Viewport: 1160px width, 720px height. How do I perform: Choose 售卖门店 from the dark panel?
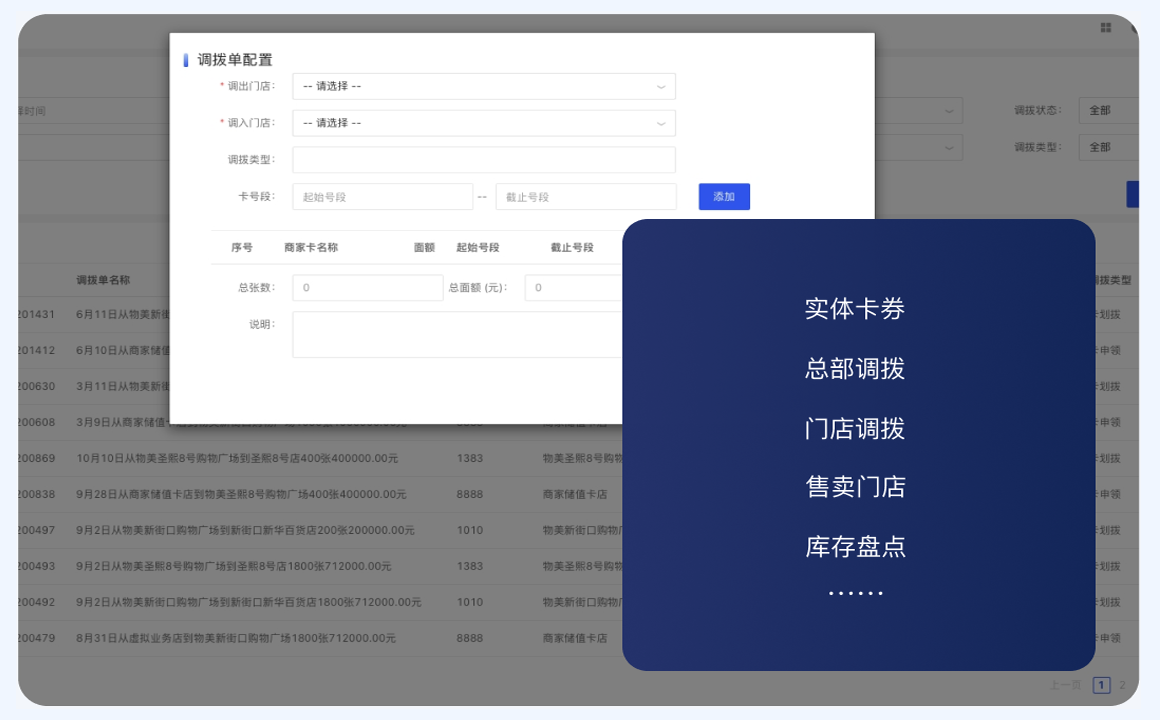pos(855,487)
